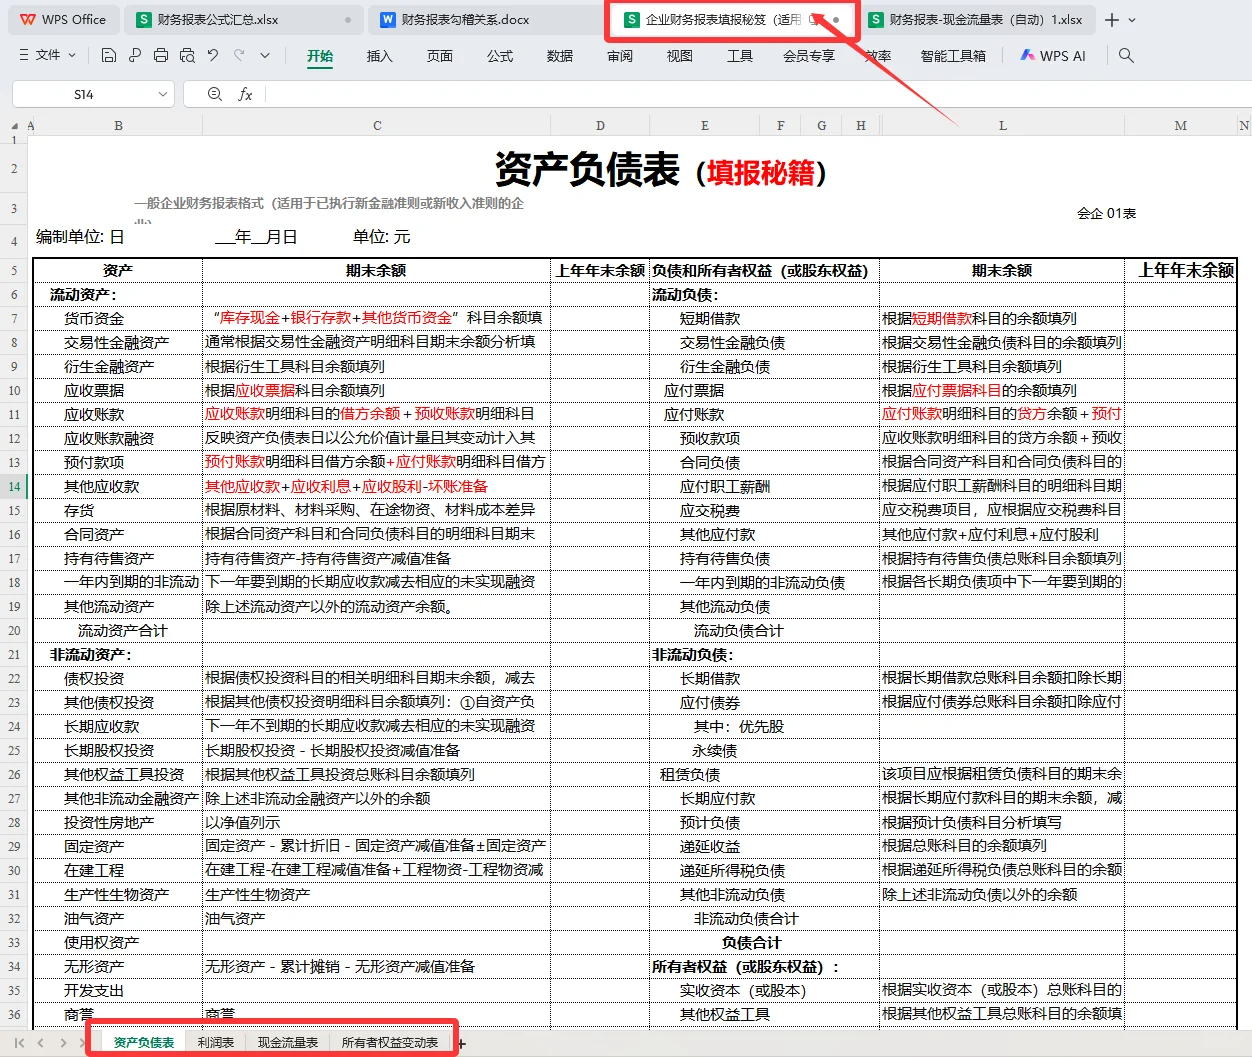The image size is (1252, 1057).
Task: Click the Export to PDF icon
Action: point(135,56)
